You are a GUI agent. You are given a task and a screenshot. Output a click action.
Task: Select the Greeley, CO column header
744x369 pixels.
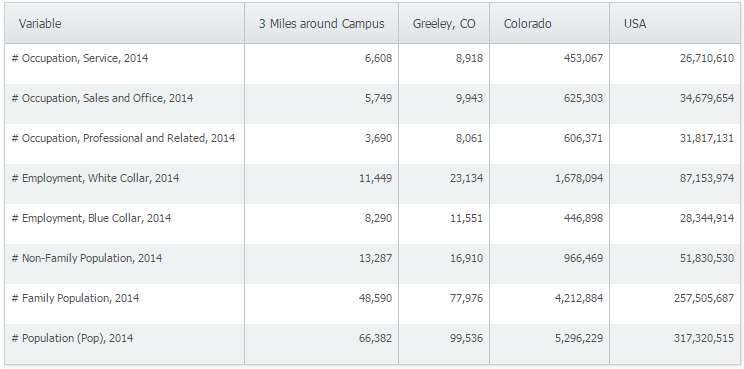[444, 24]
